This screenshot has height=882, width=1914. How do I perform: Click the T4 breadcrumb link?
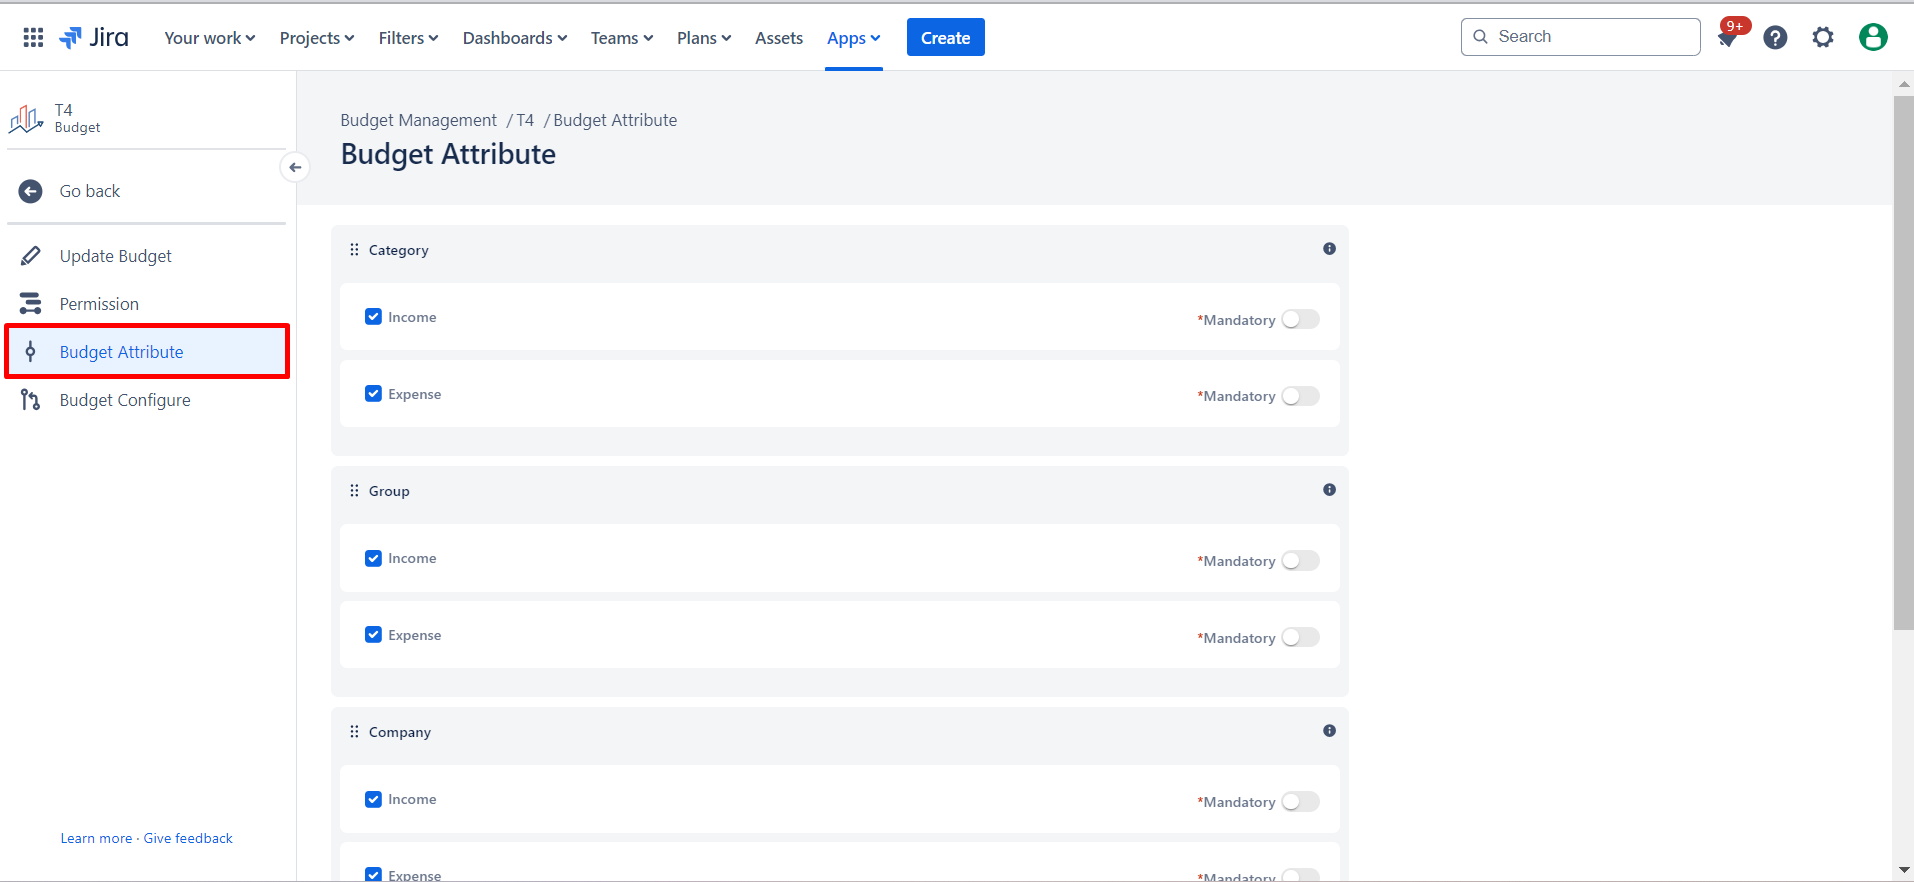pyautogui.click(x=525, y=120)
